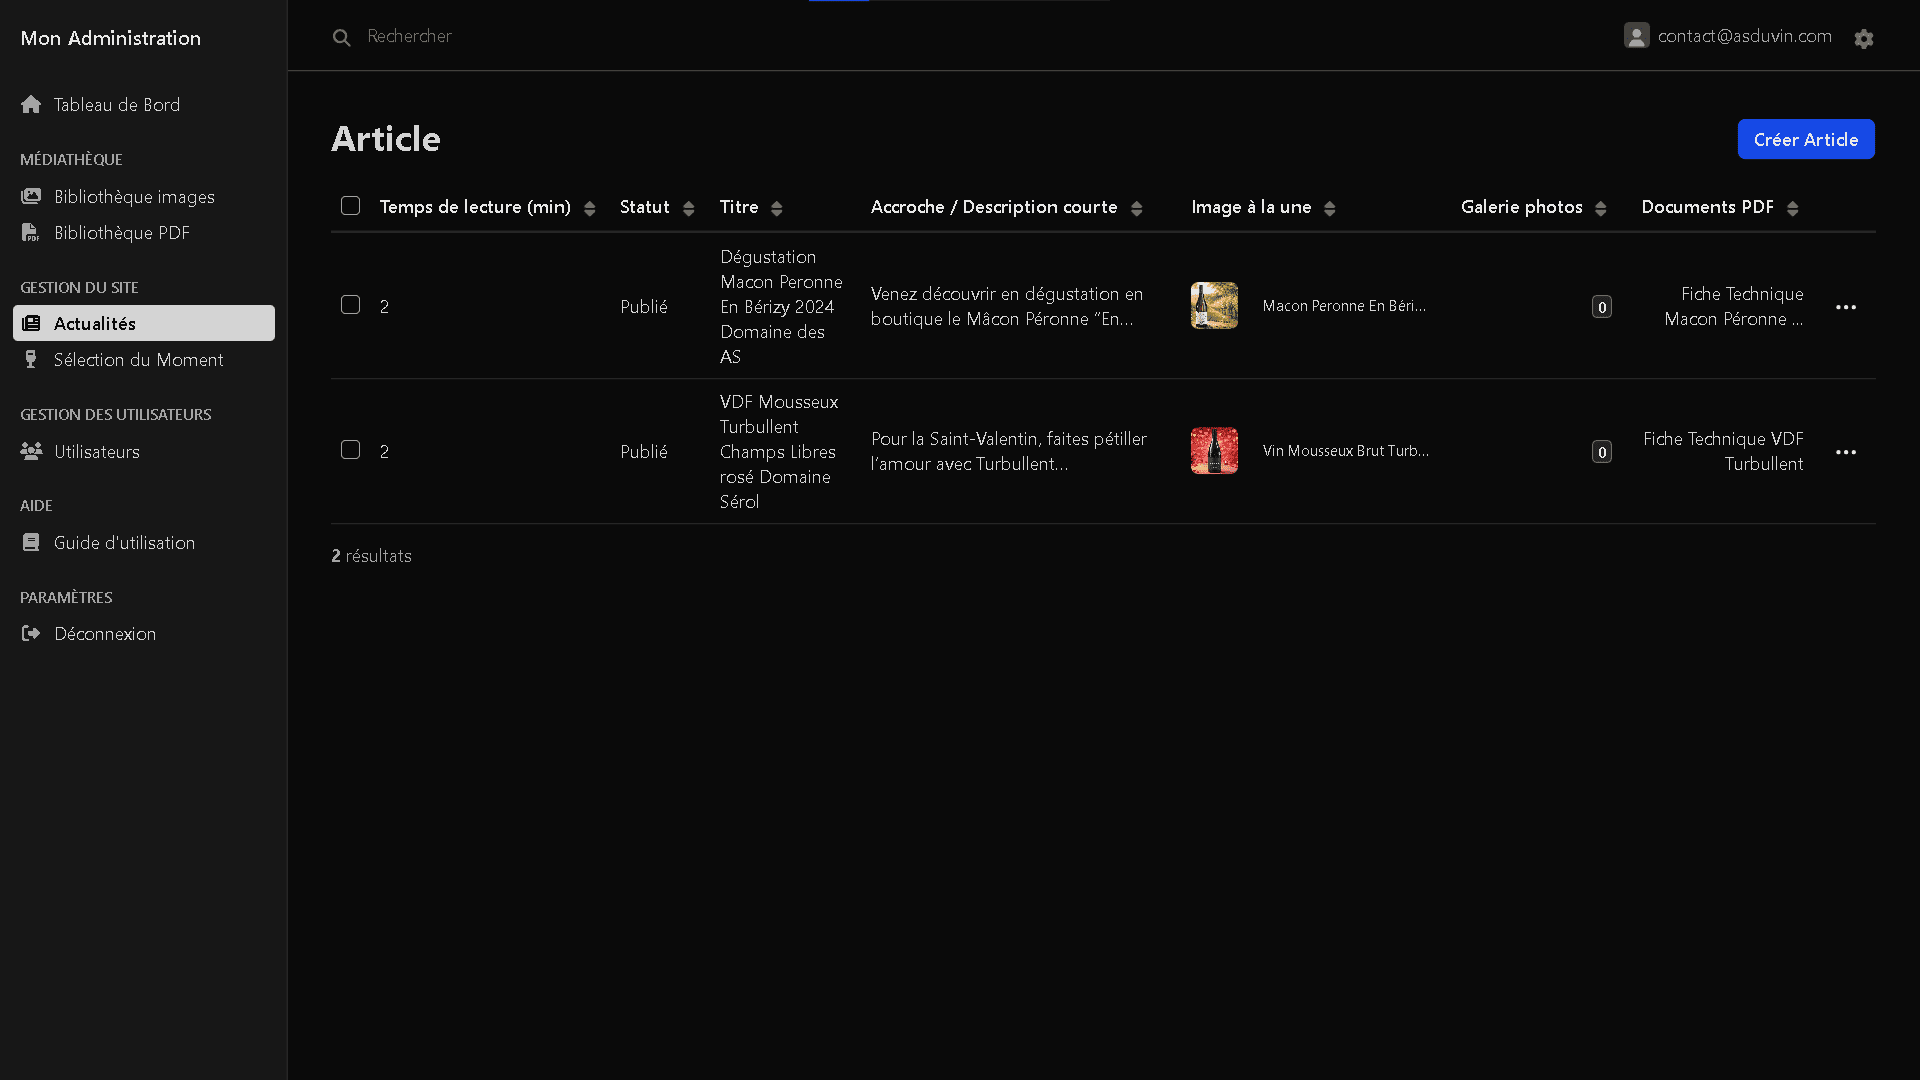Click the Créer Article button

1805,140
